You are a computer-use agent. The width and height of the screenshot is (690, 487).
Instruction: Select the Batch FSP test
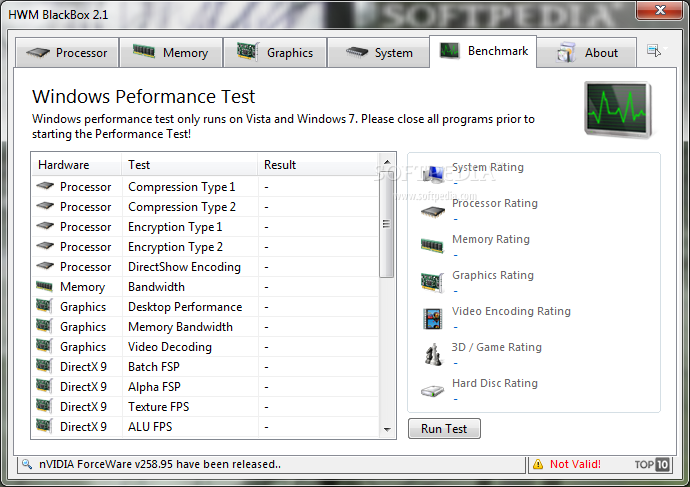point(205,366)
